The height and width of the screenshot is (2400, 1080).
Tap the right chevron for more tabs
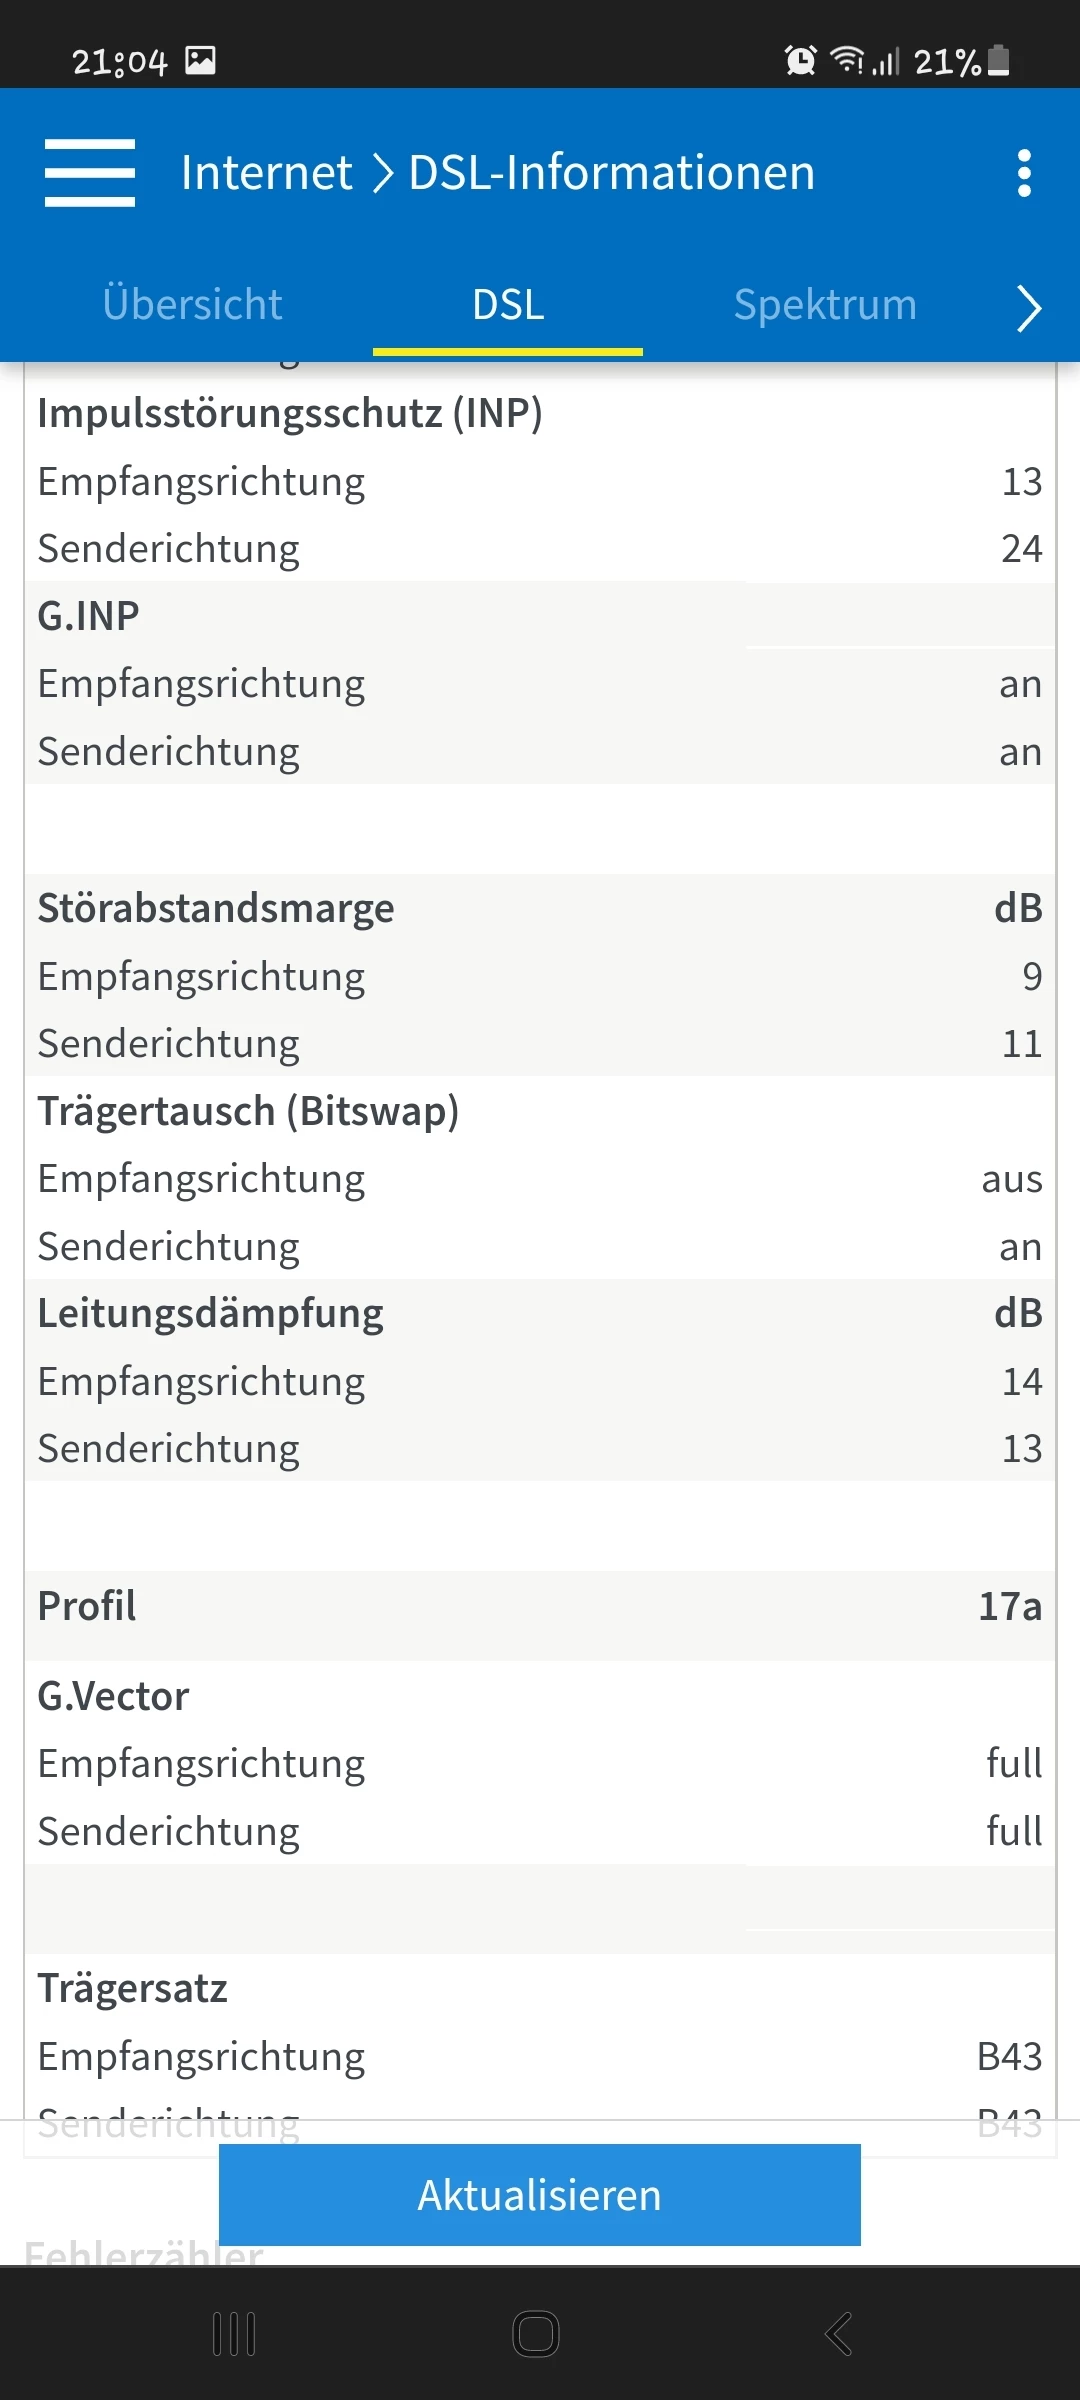1029,307
